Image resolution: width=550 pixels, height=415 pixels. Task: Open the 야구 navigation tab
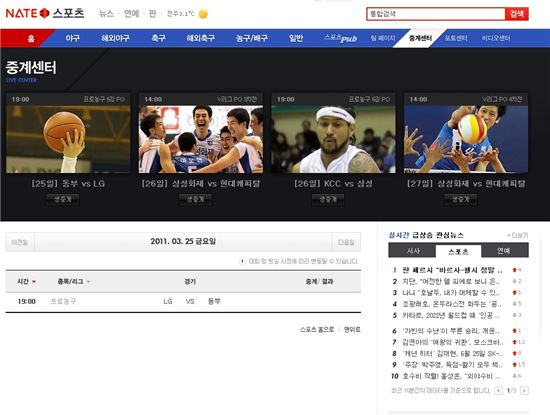tap(73, 38)
